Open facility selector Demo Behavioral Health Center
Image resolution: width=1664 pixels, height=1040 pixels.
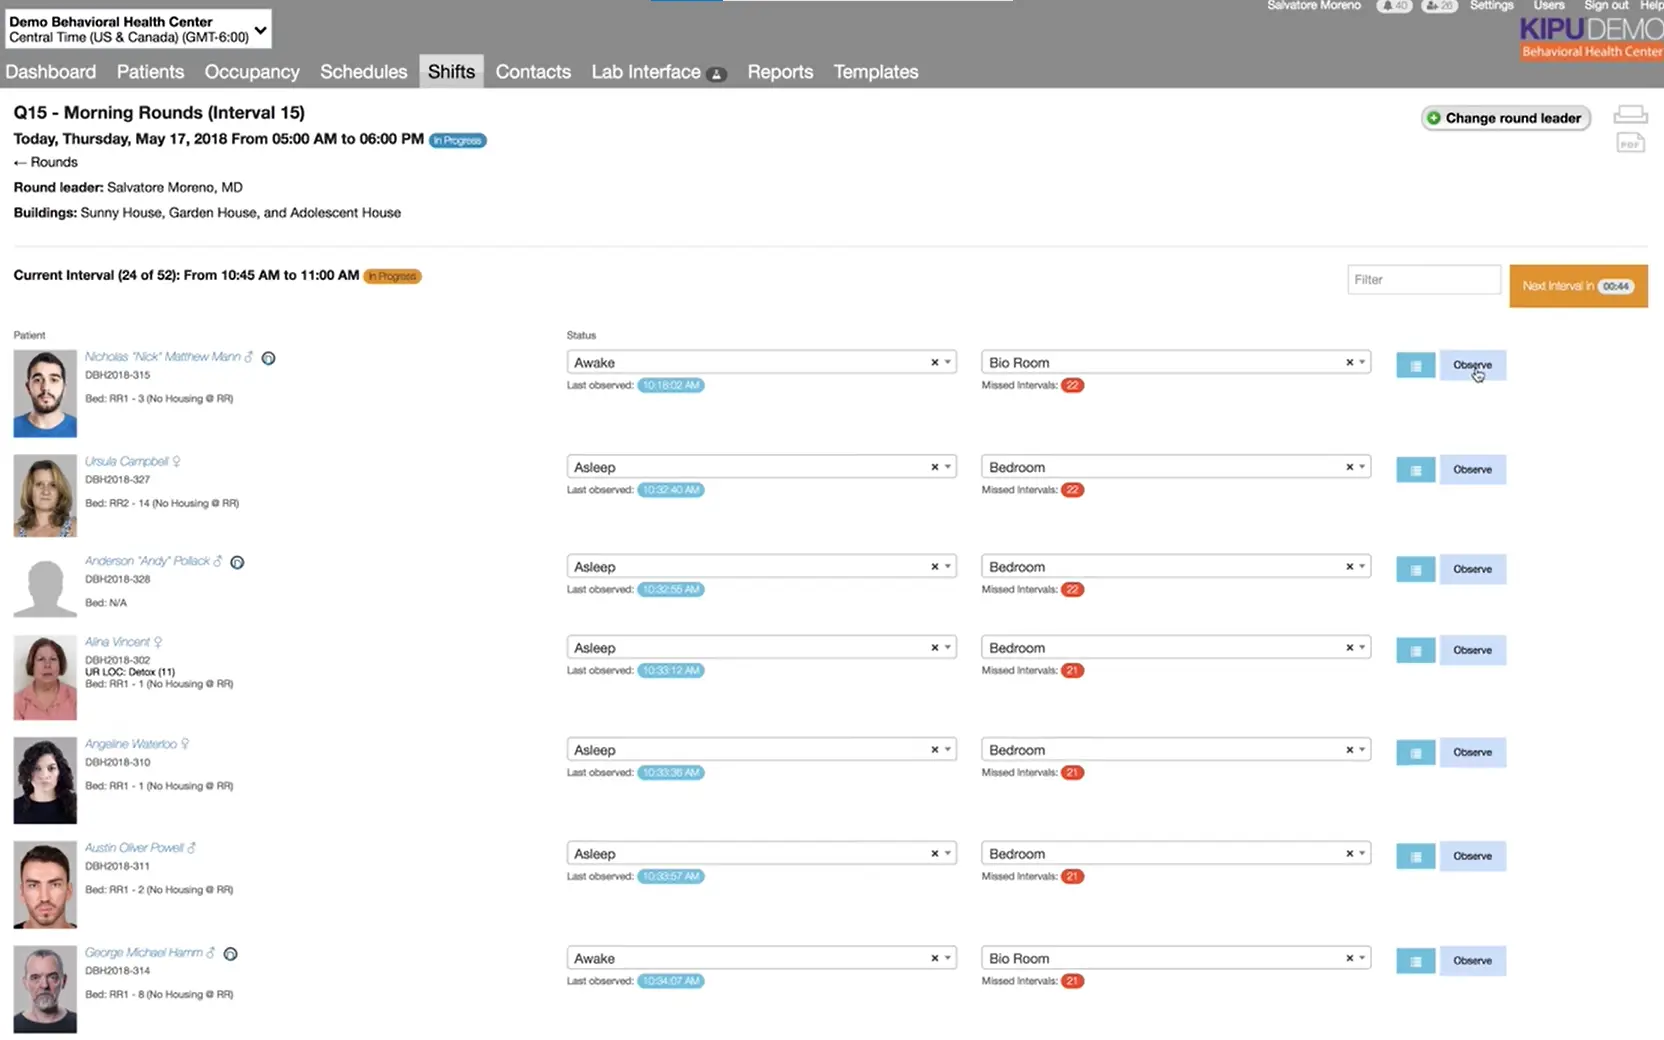[x=138, y=29]
